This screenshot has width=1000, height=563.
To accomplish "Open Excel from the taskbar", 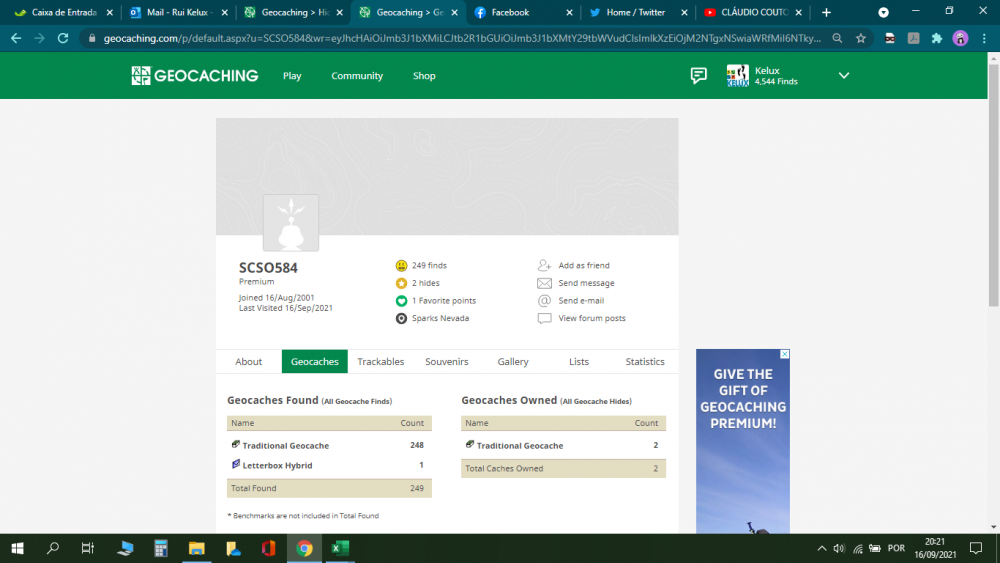I will [x=340, y=548].
